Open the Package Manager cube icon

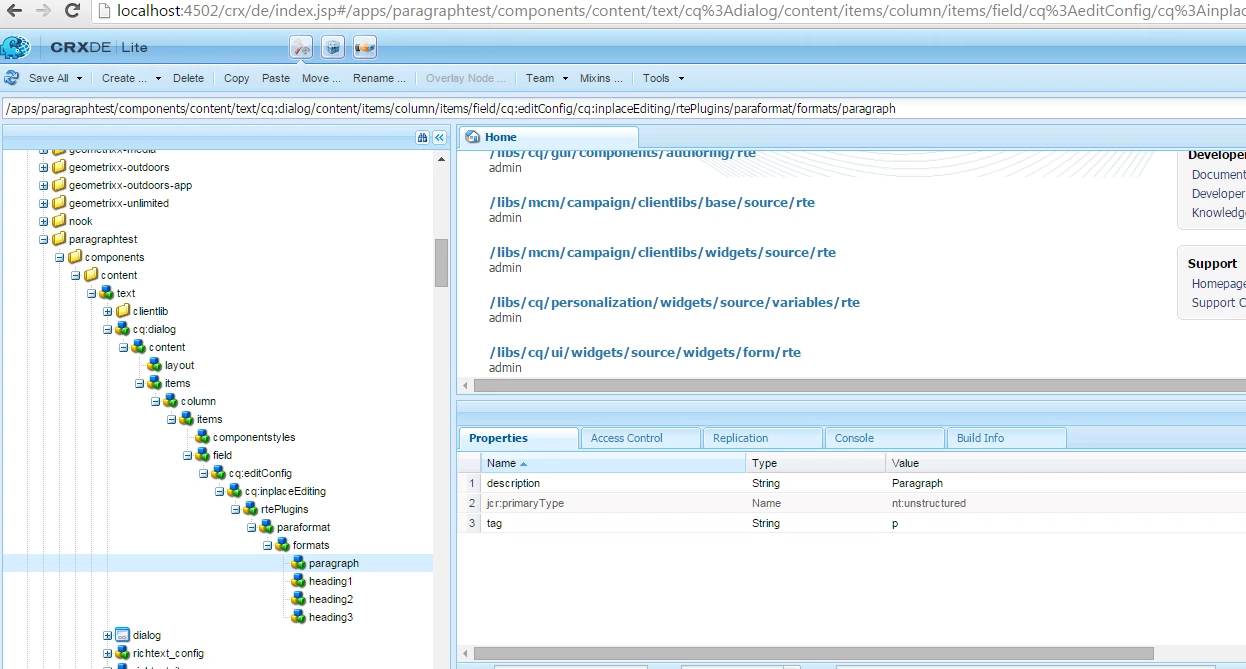(333, 47)
